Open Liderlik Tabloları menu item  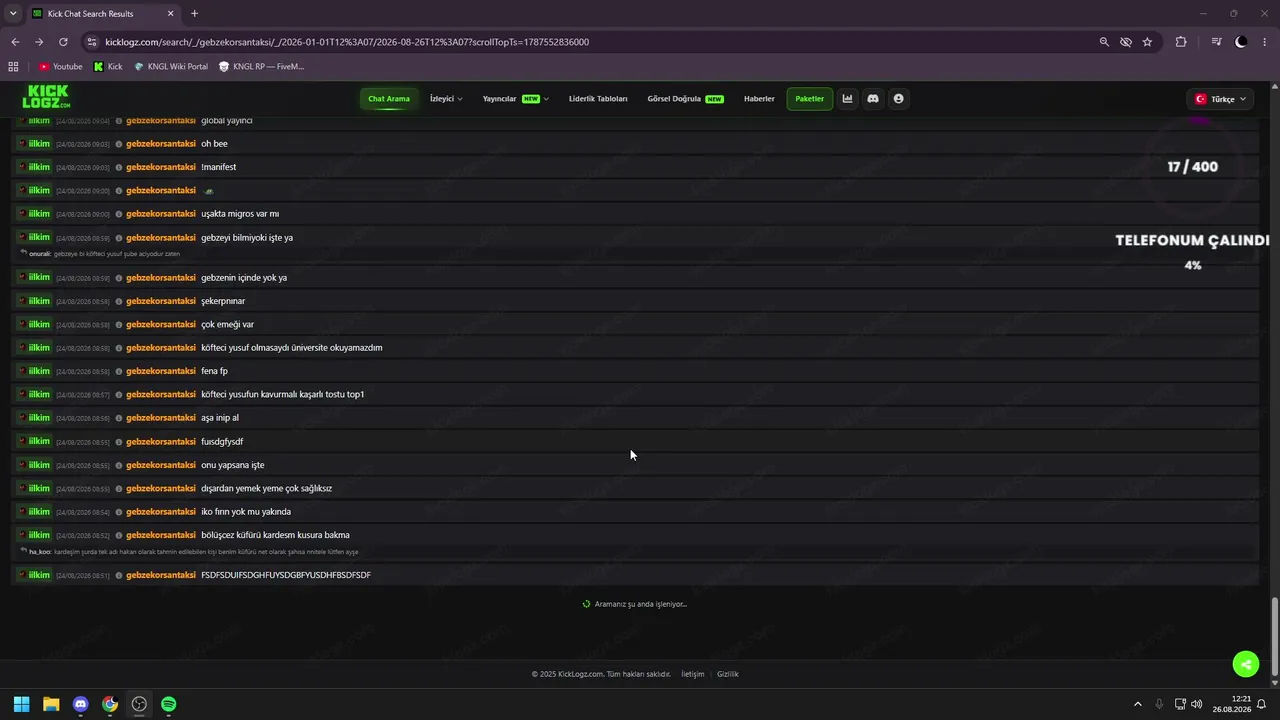[598, 99]
